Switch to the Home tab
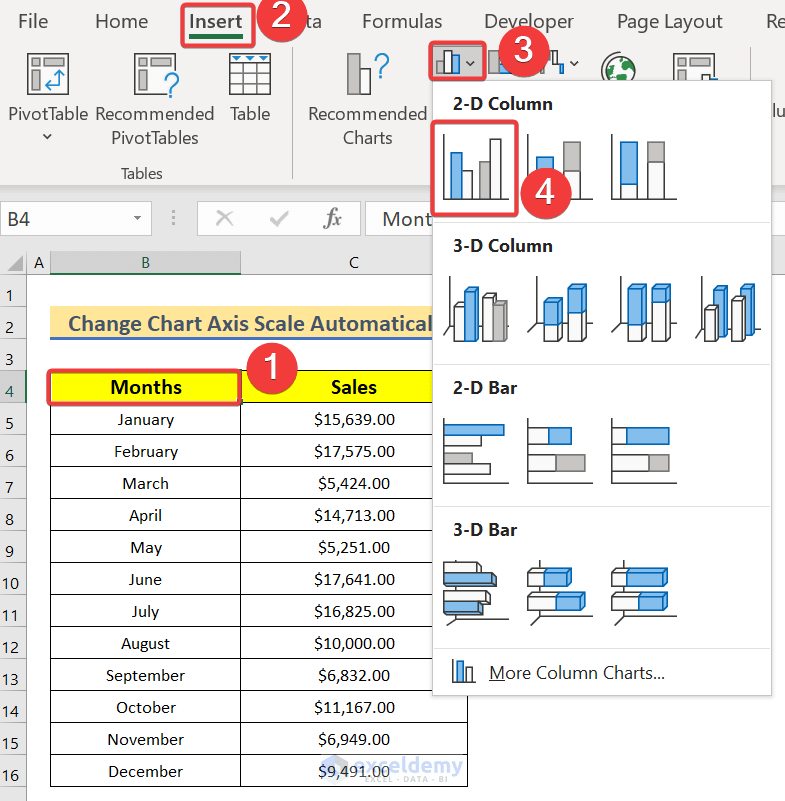 [122, 21]
